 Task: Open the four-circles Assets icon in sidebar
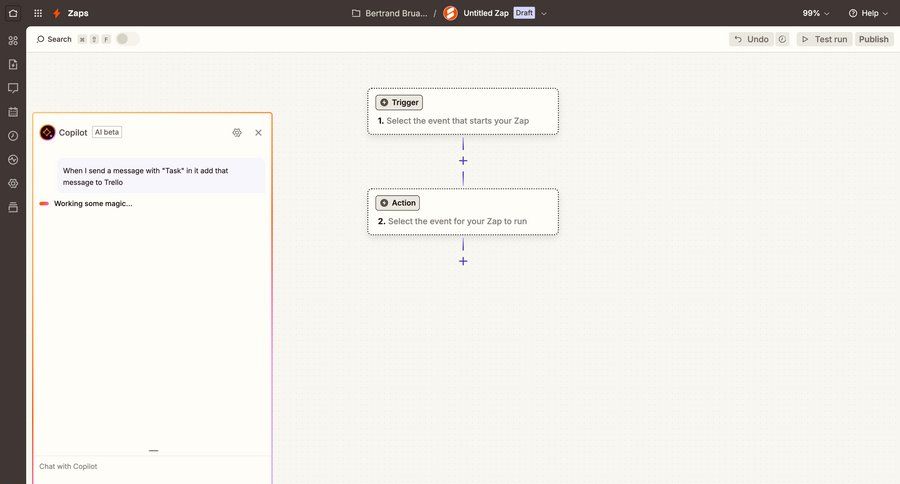(x=13, y=40)
